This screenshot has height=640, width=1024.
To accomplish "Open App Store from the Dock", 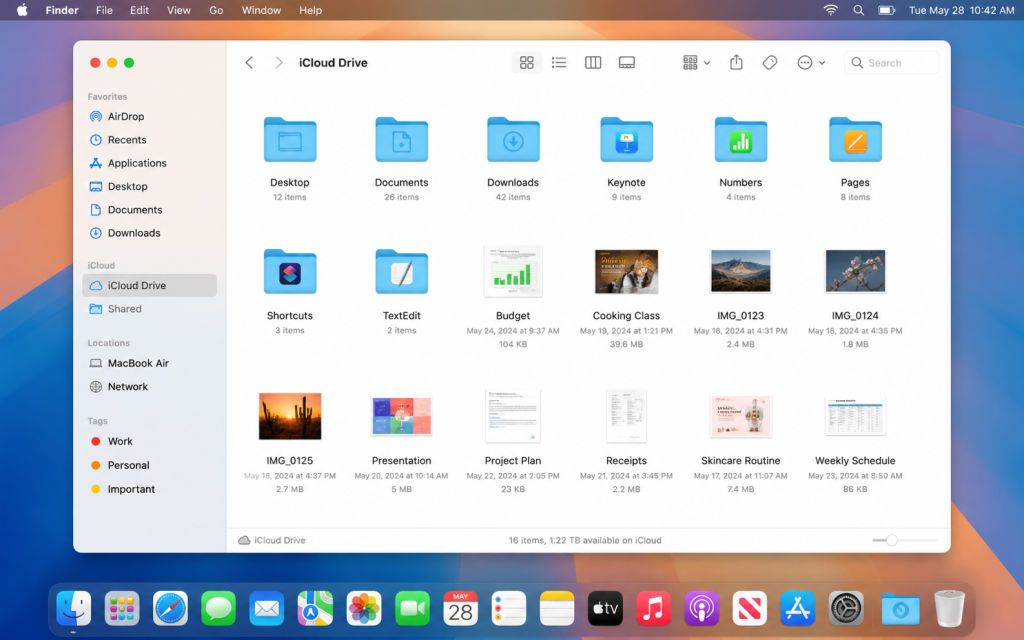I will pos(798,609).
